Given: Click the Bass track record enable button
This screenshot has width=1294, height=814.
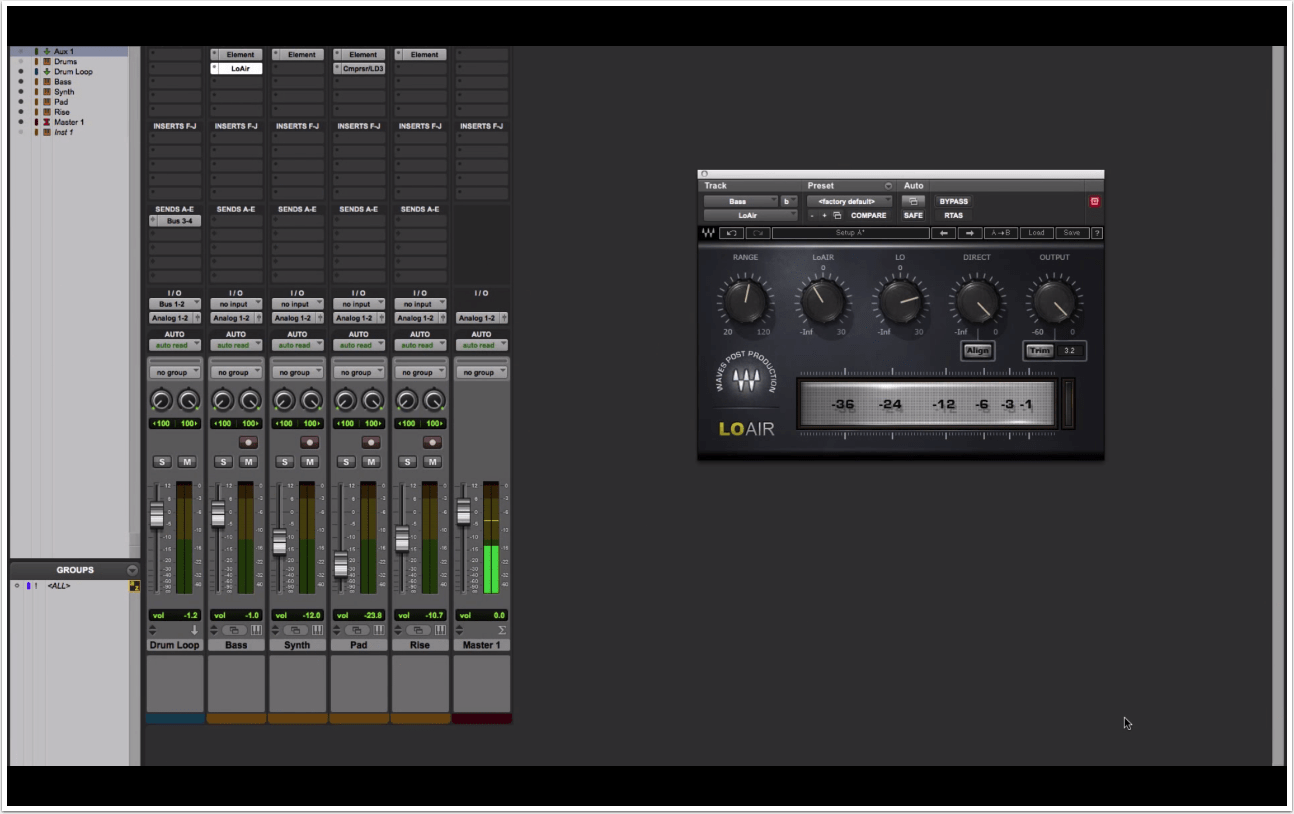Looking at the screenshot, I should 248,442.
